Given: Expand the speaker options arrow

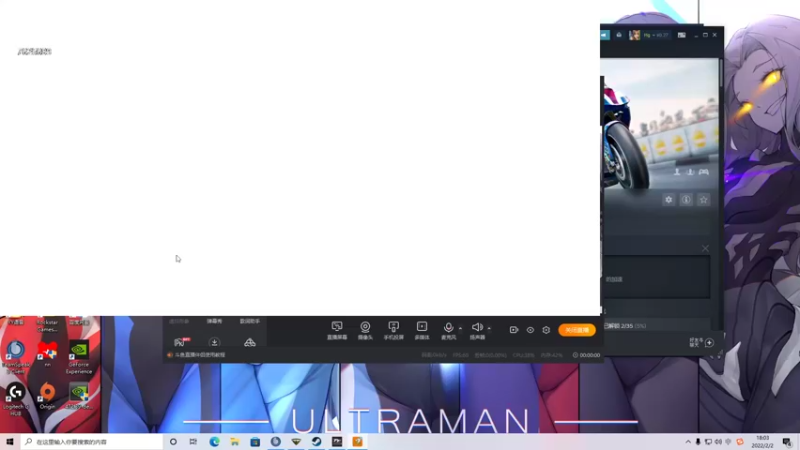Looking at the screenshot, I should [489, 328].
